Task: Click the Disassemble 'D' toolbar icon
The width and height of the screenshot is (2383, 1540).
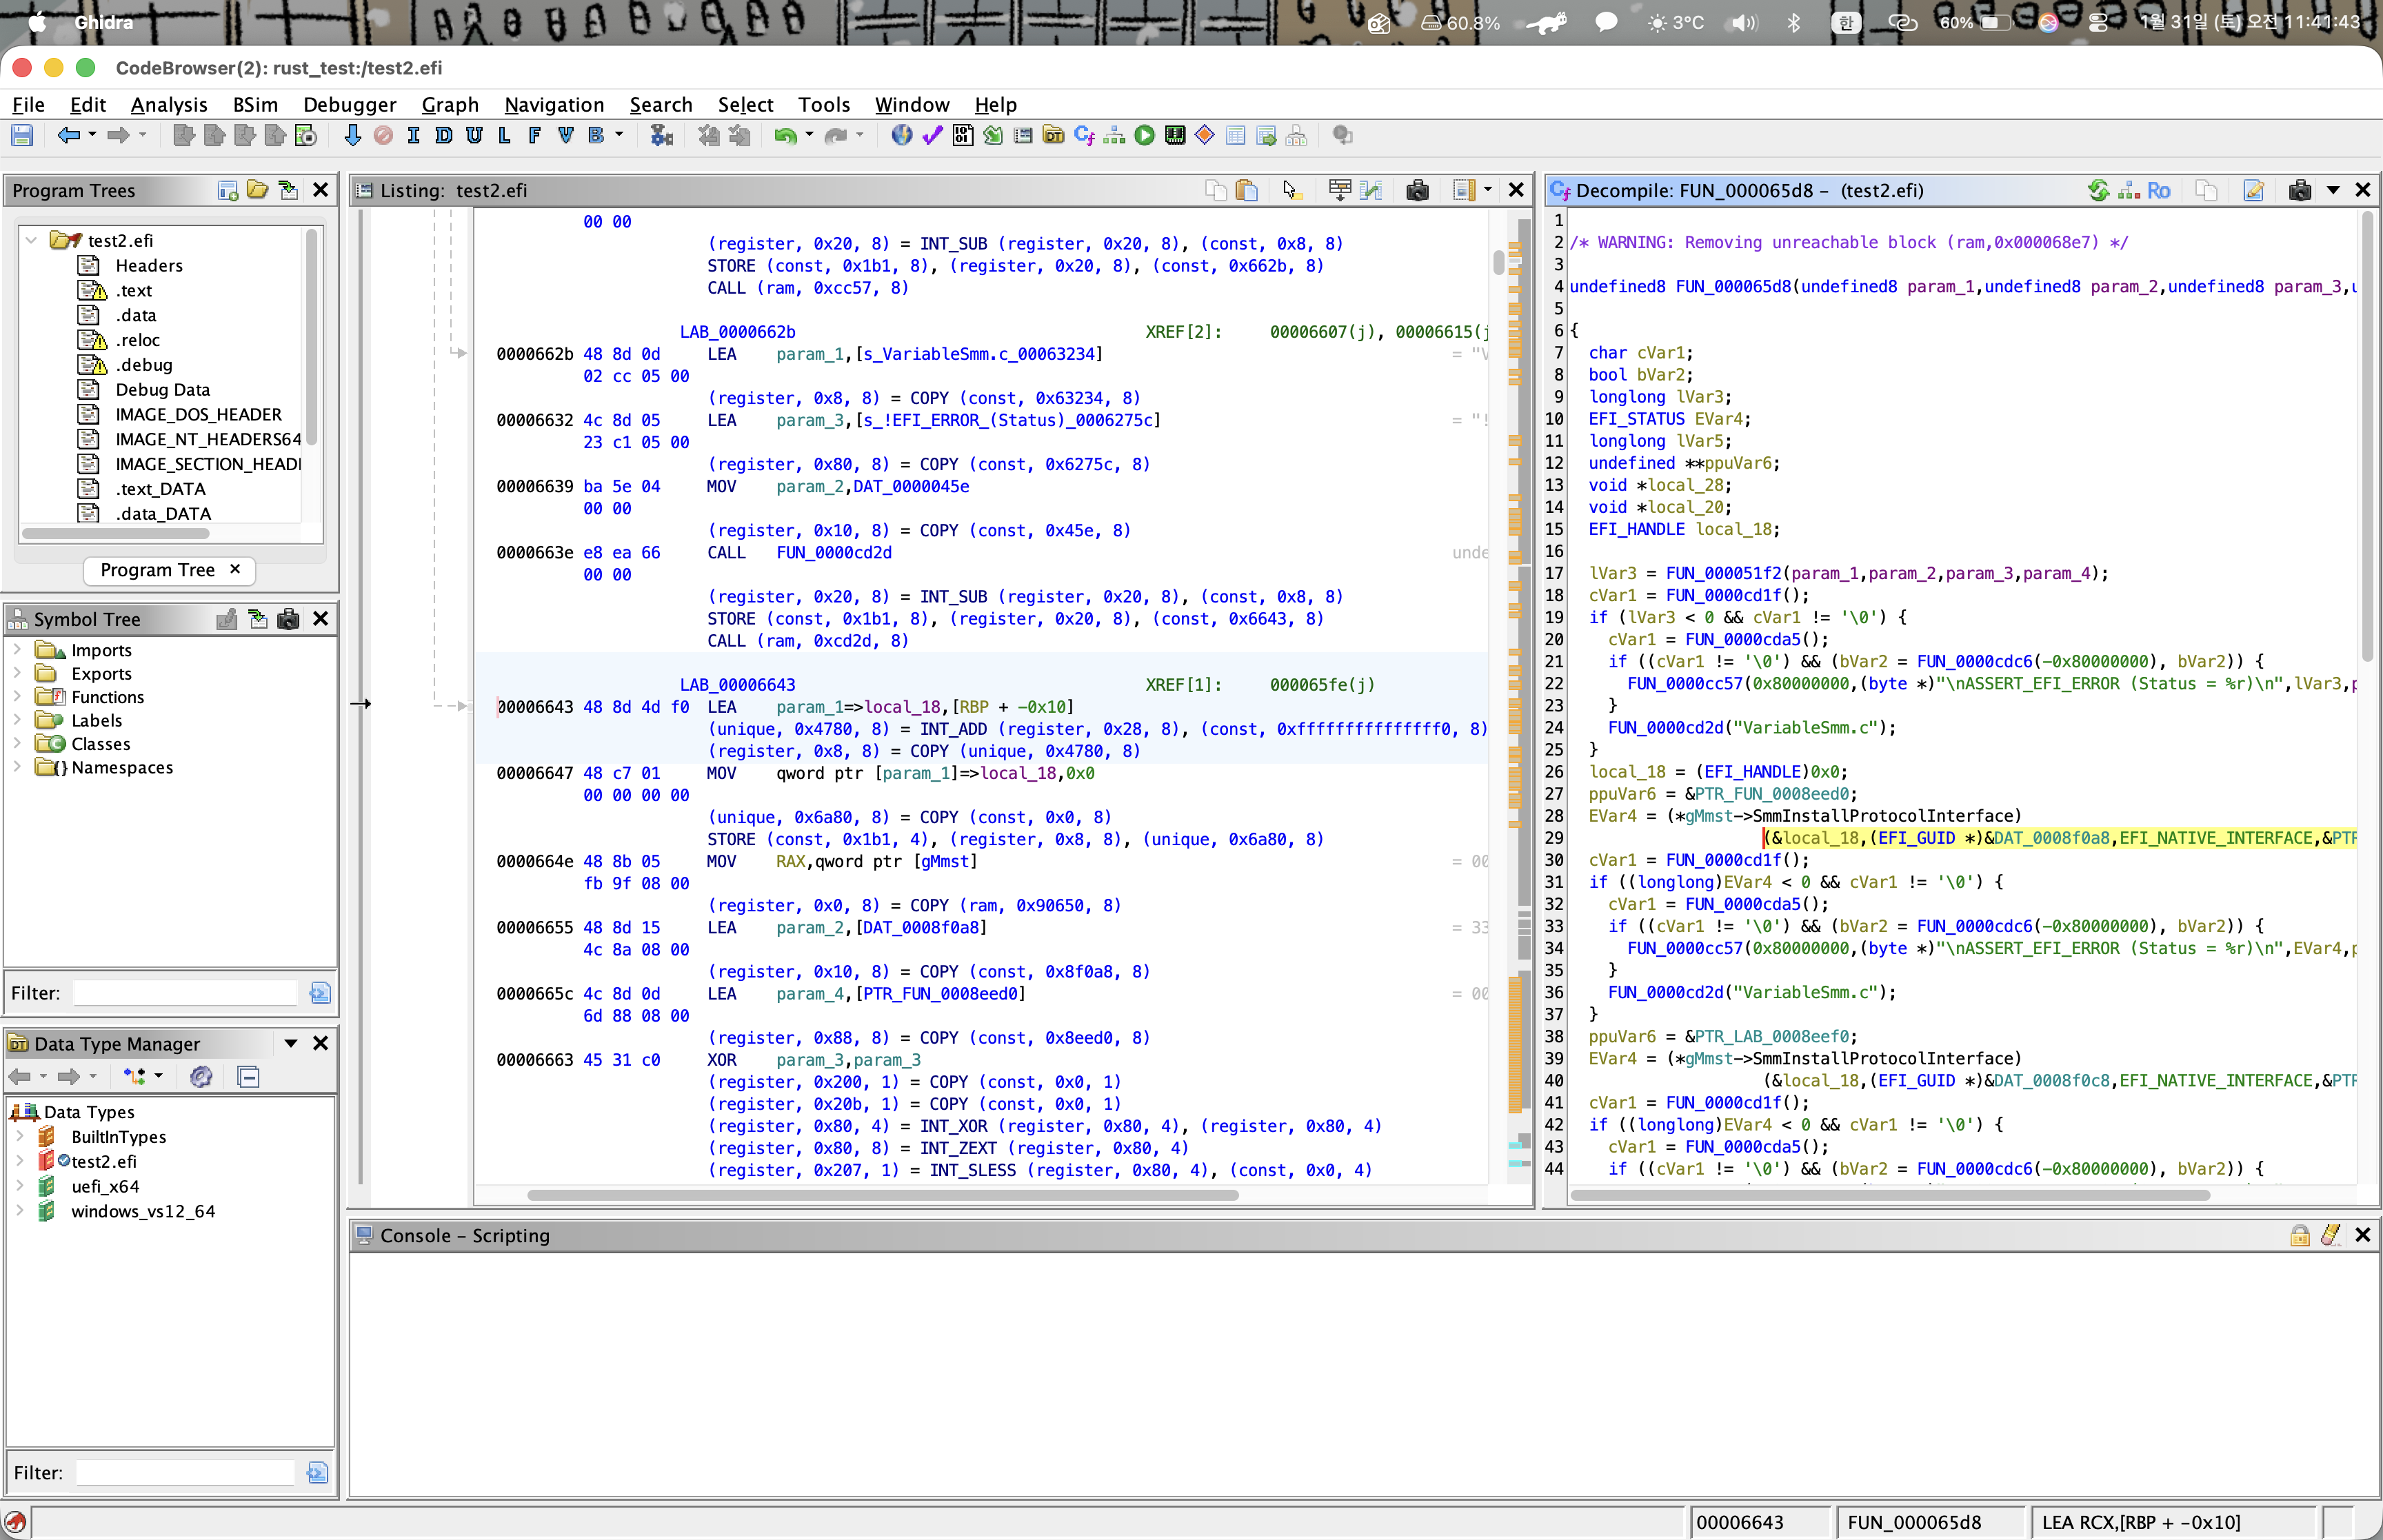Action: (x=443, y=136)
